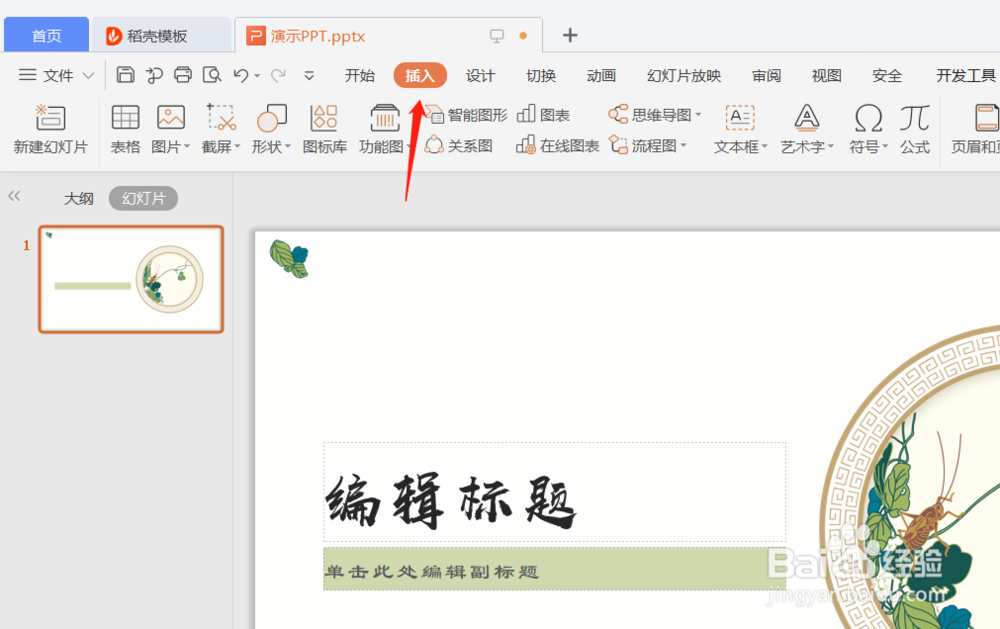Image resolution: width=1000 pixels, height=629 pixels.
Task: Insert a formula with the 公式 icon
Action: click(914, 127)
